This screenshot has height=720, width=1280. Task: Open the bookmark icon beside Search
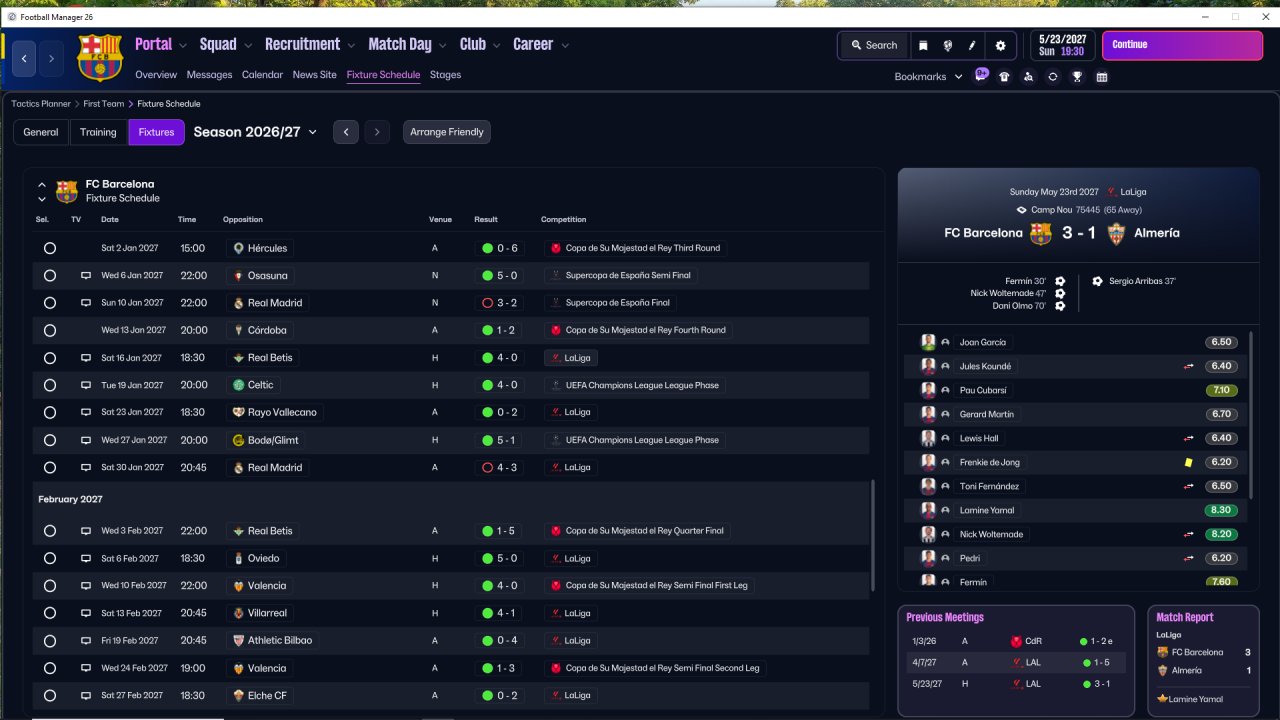click(x=923, y=45)
